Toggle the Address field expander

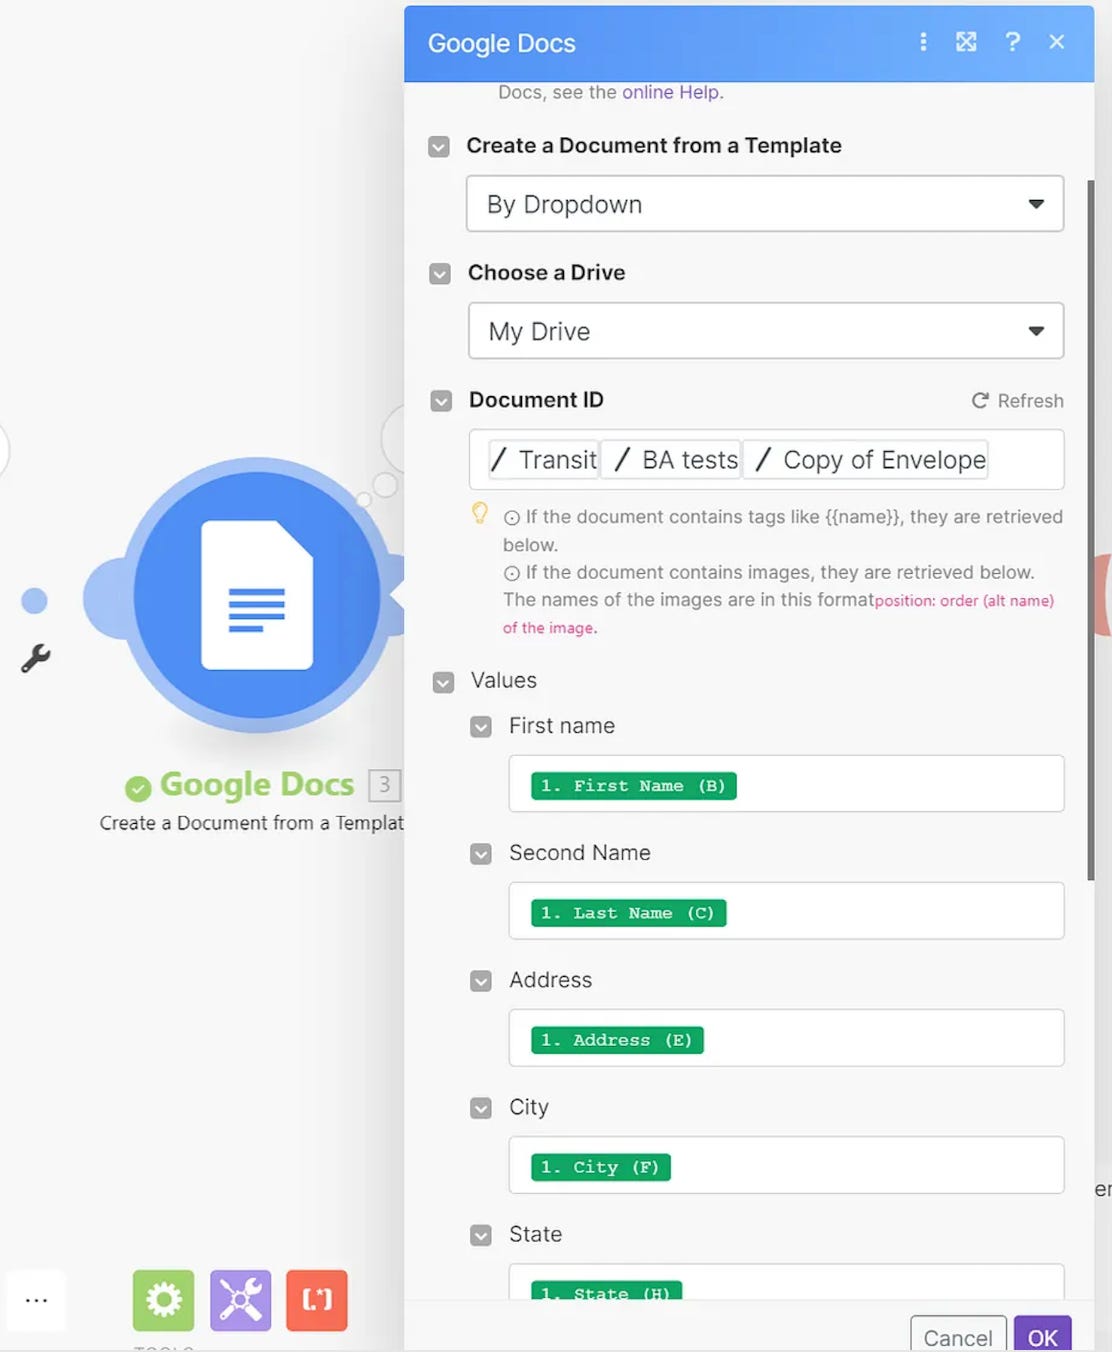click(x=481, y=981)
